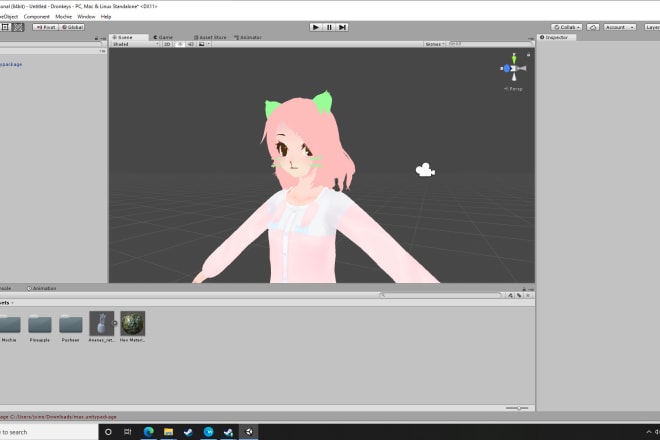
Task: Toggle Persp projection label under gizmo
Action: click(513, 89)
